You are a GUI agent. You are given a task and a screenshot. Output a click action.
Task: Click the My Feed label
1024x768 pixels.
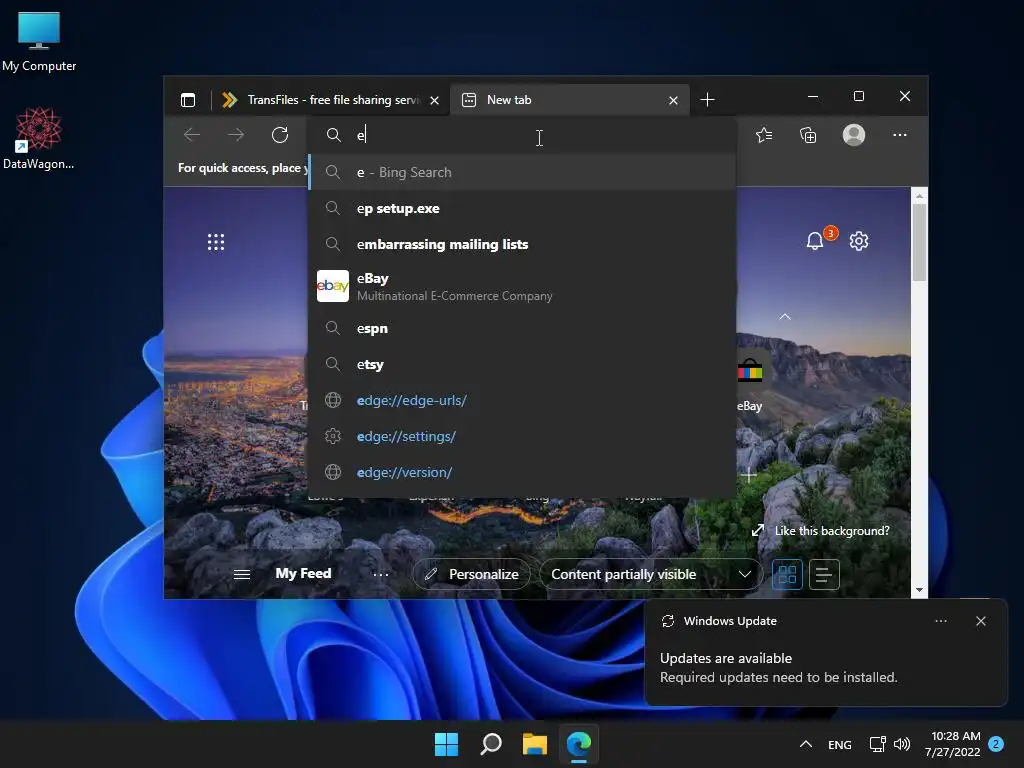click(x=303, y=573)
